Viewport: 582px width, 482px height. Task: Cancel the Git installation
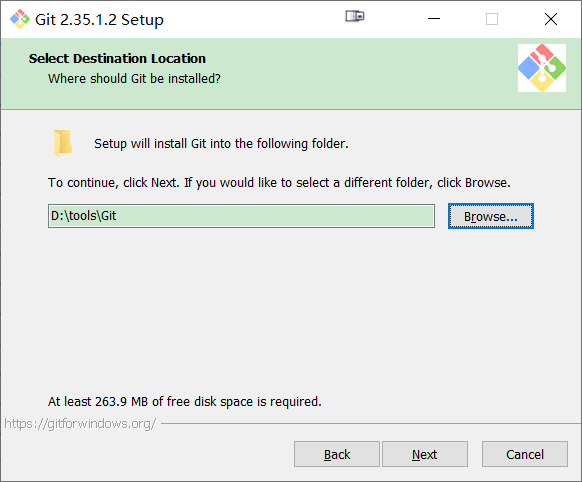[525, 454]
